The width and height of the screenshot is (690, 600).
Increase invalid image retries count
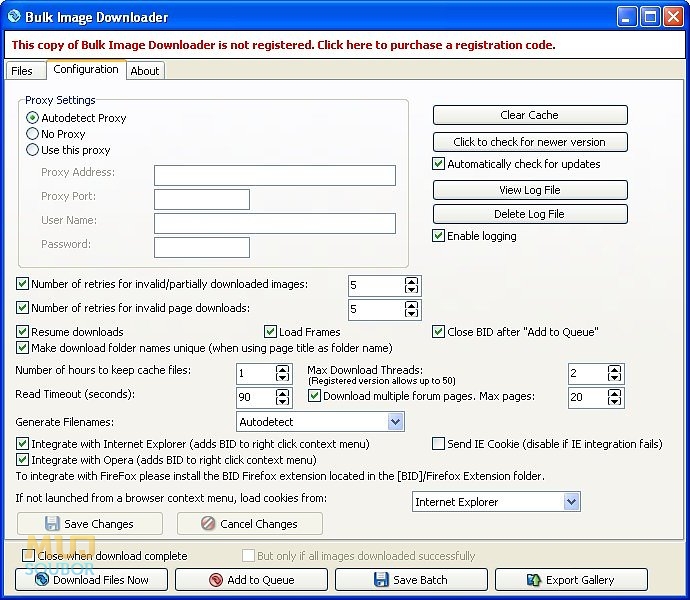411,281
